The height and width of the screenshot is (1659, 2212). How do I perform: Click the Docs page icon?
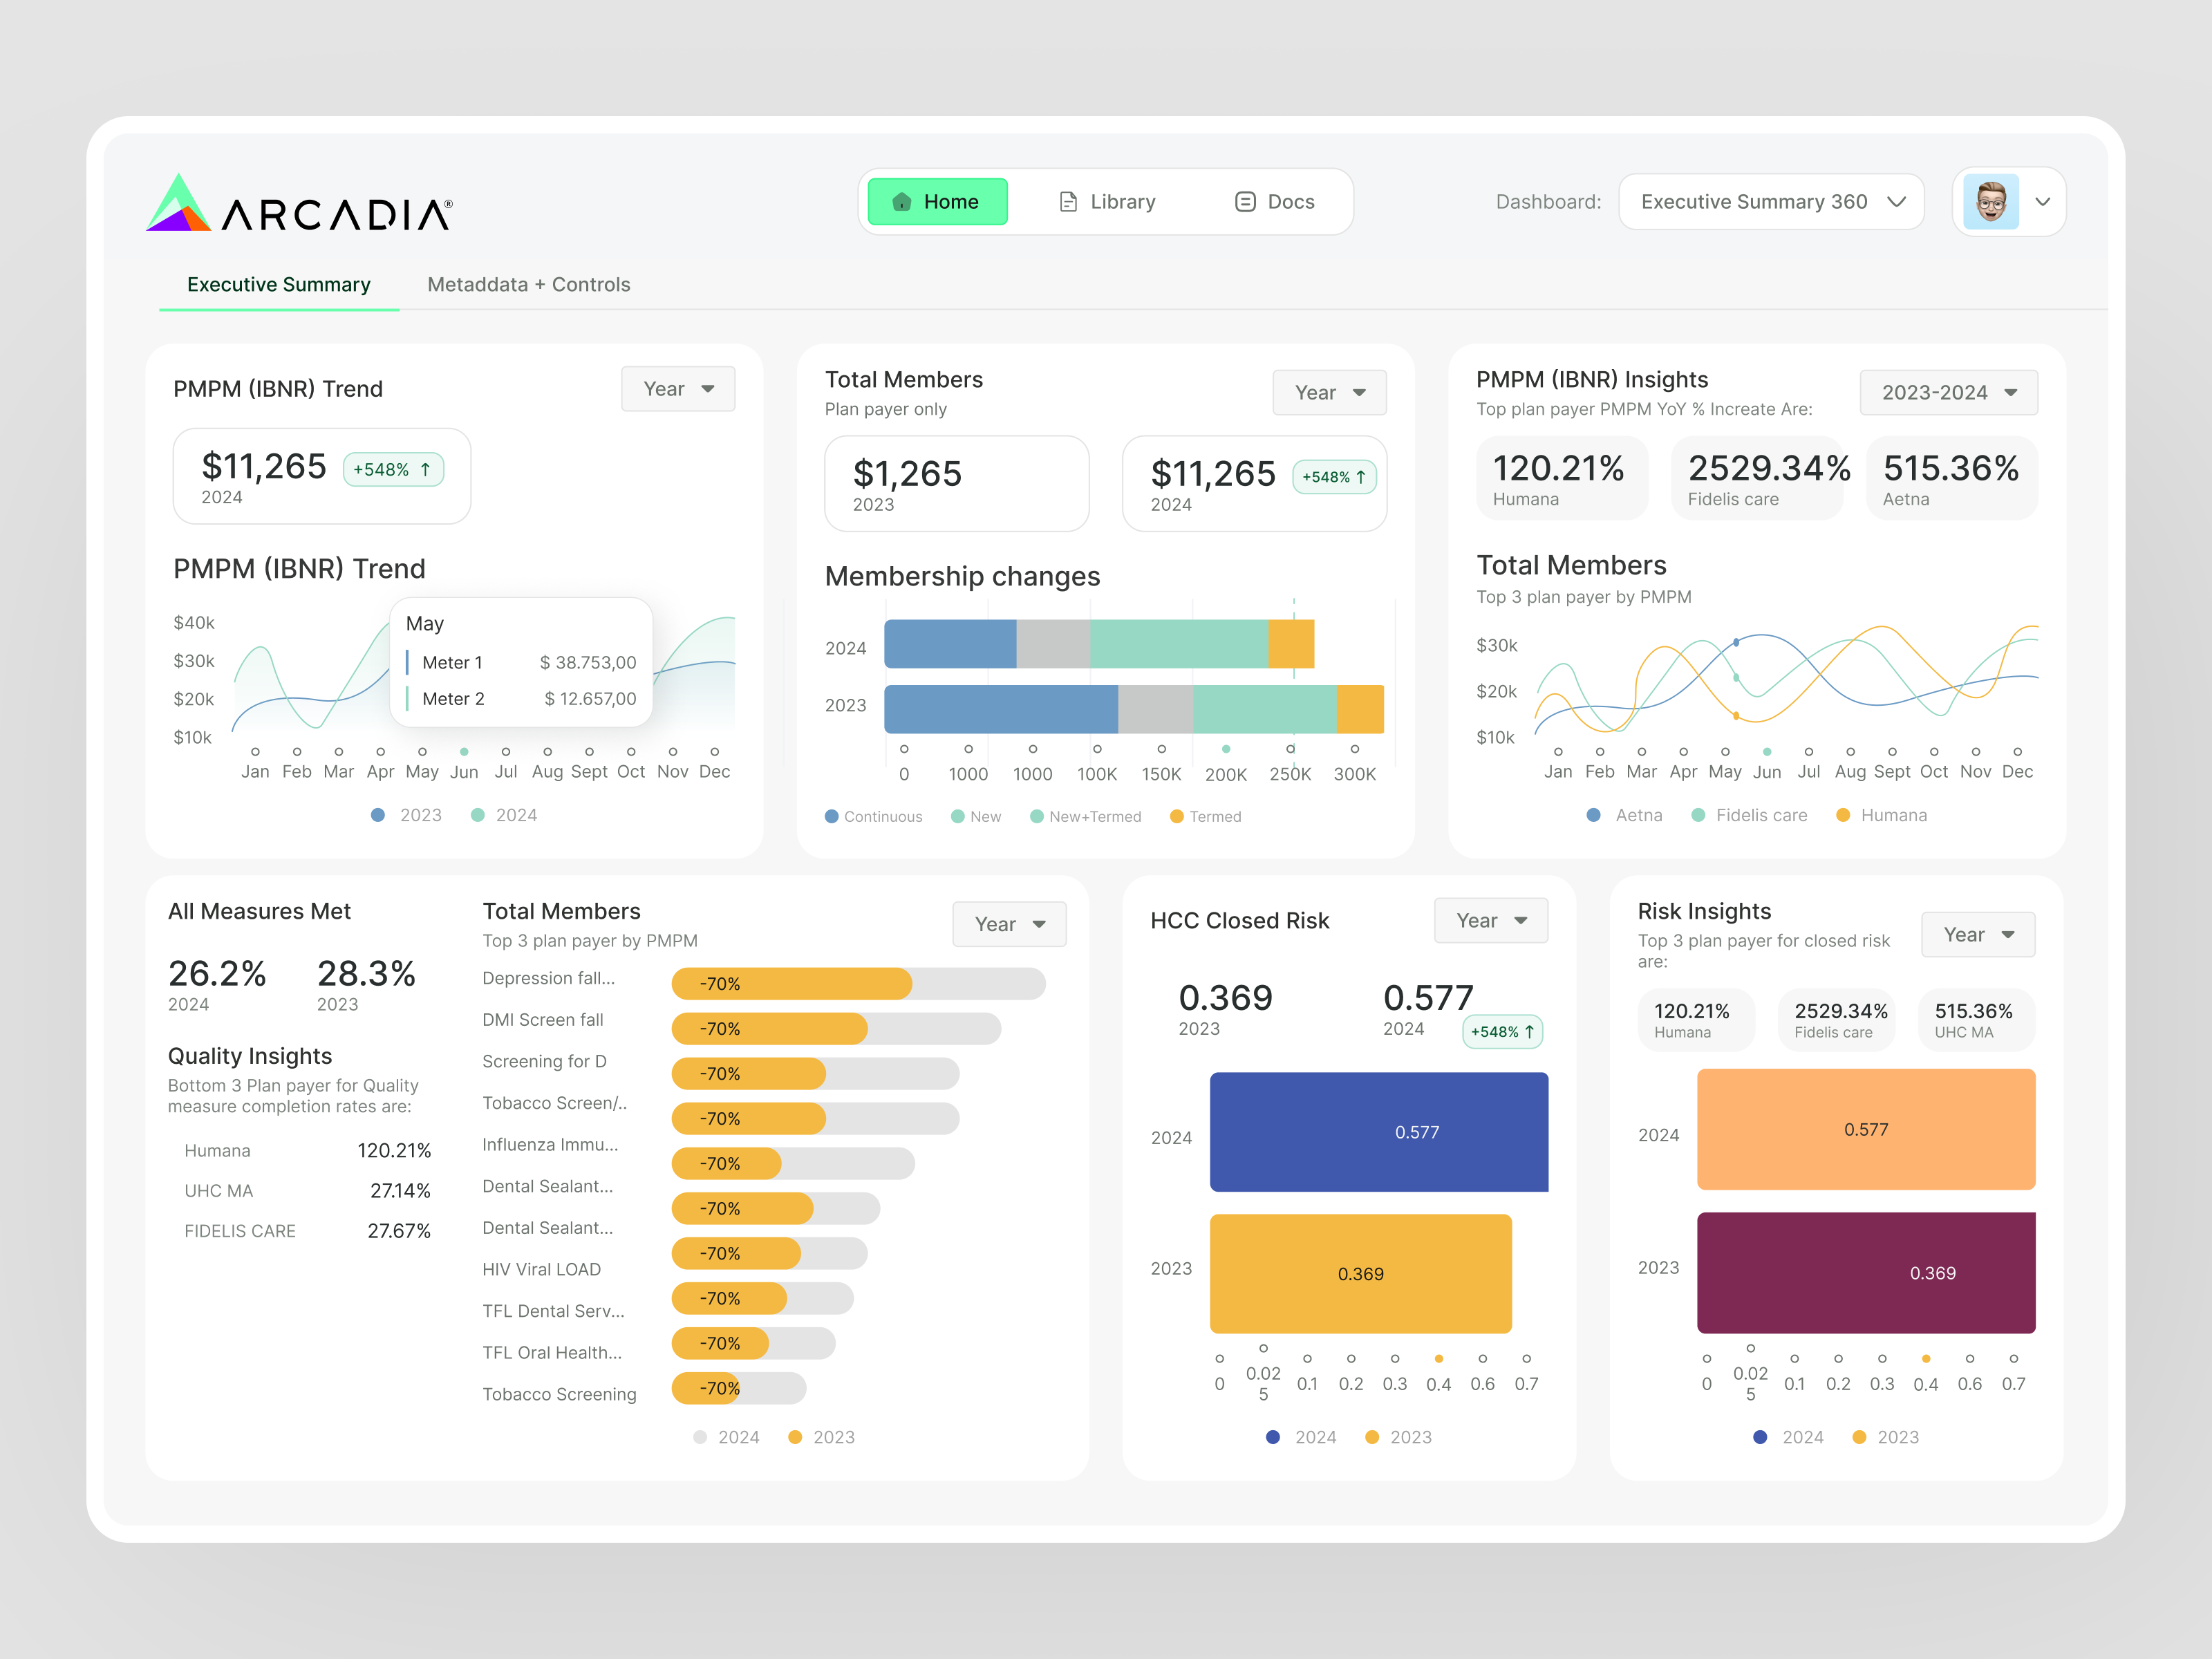tap(1245, 202)
